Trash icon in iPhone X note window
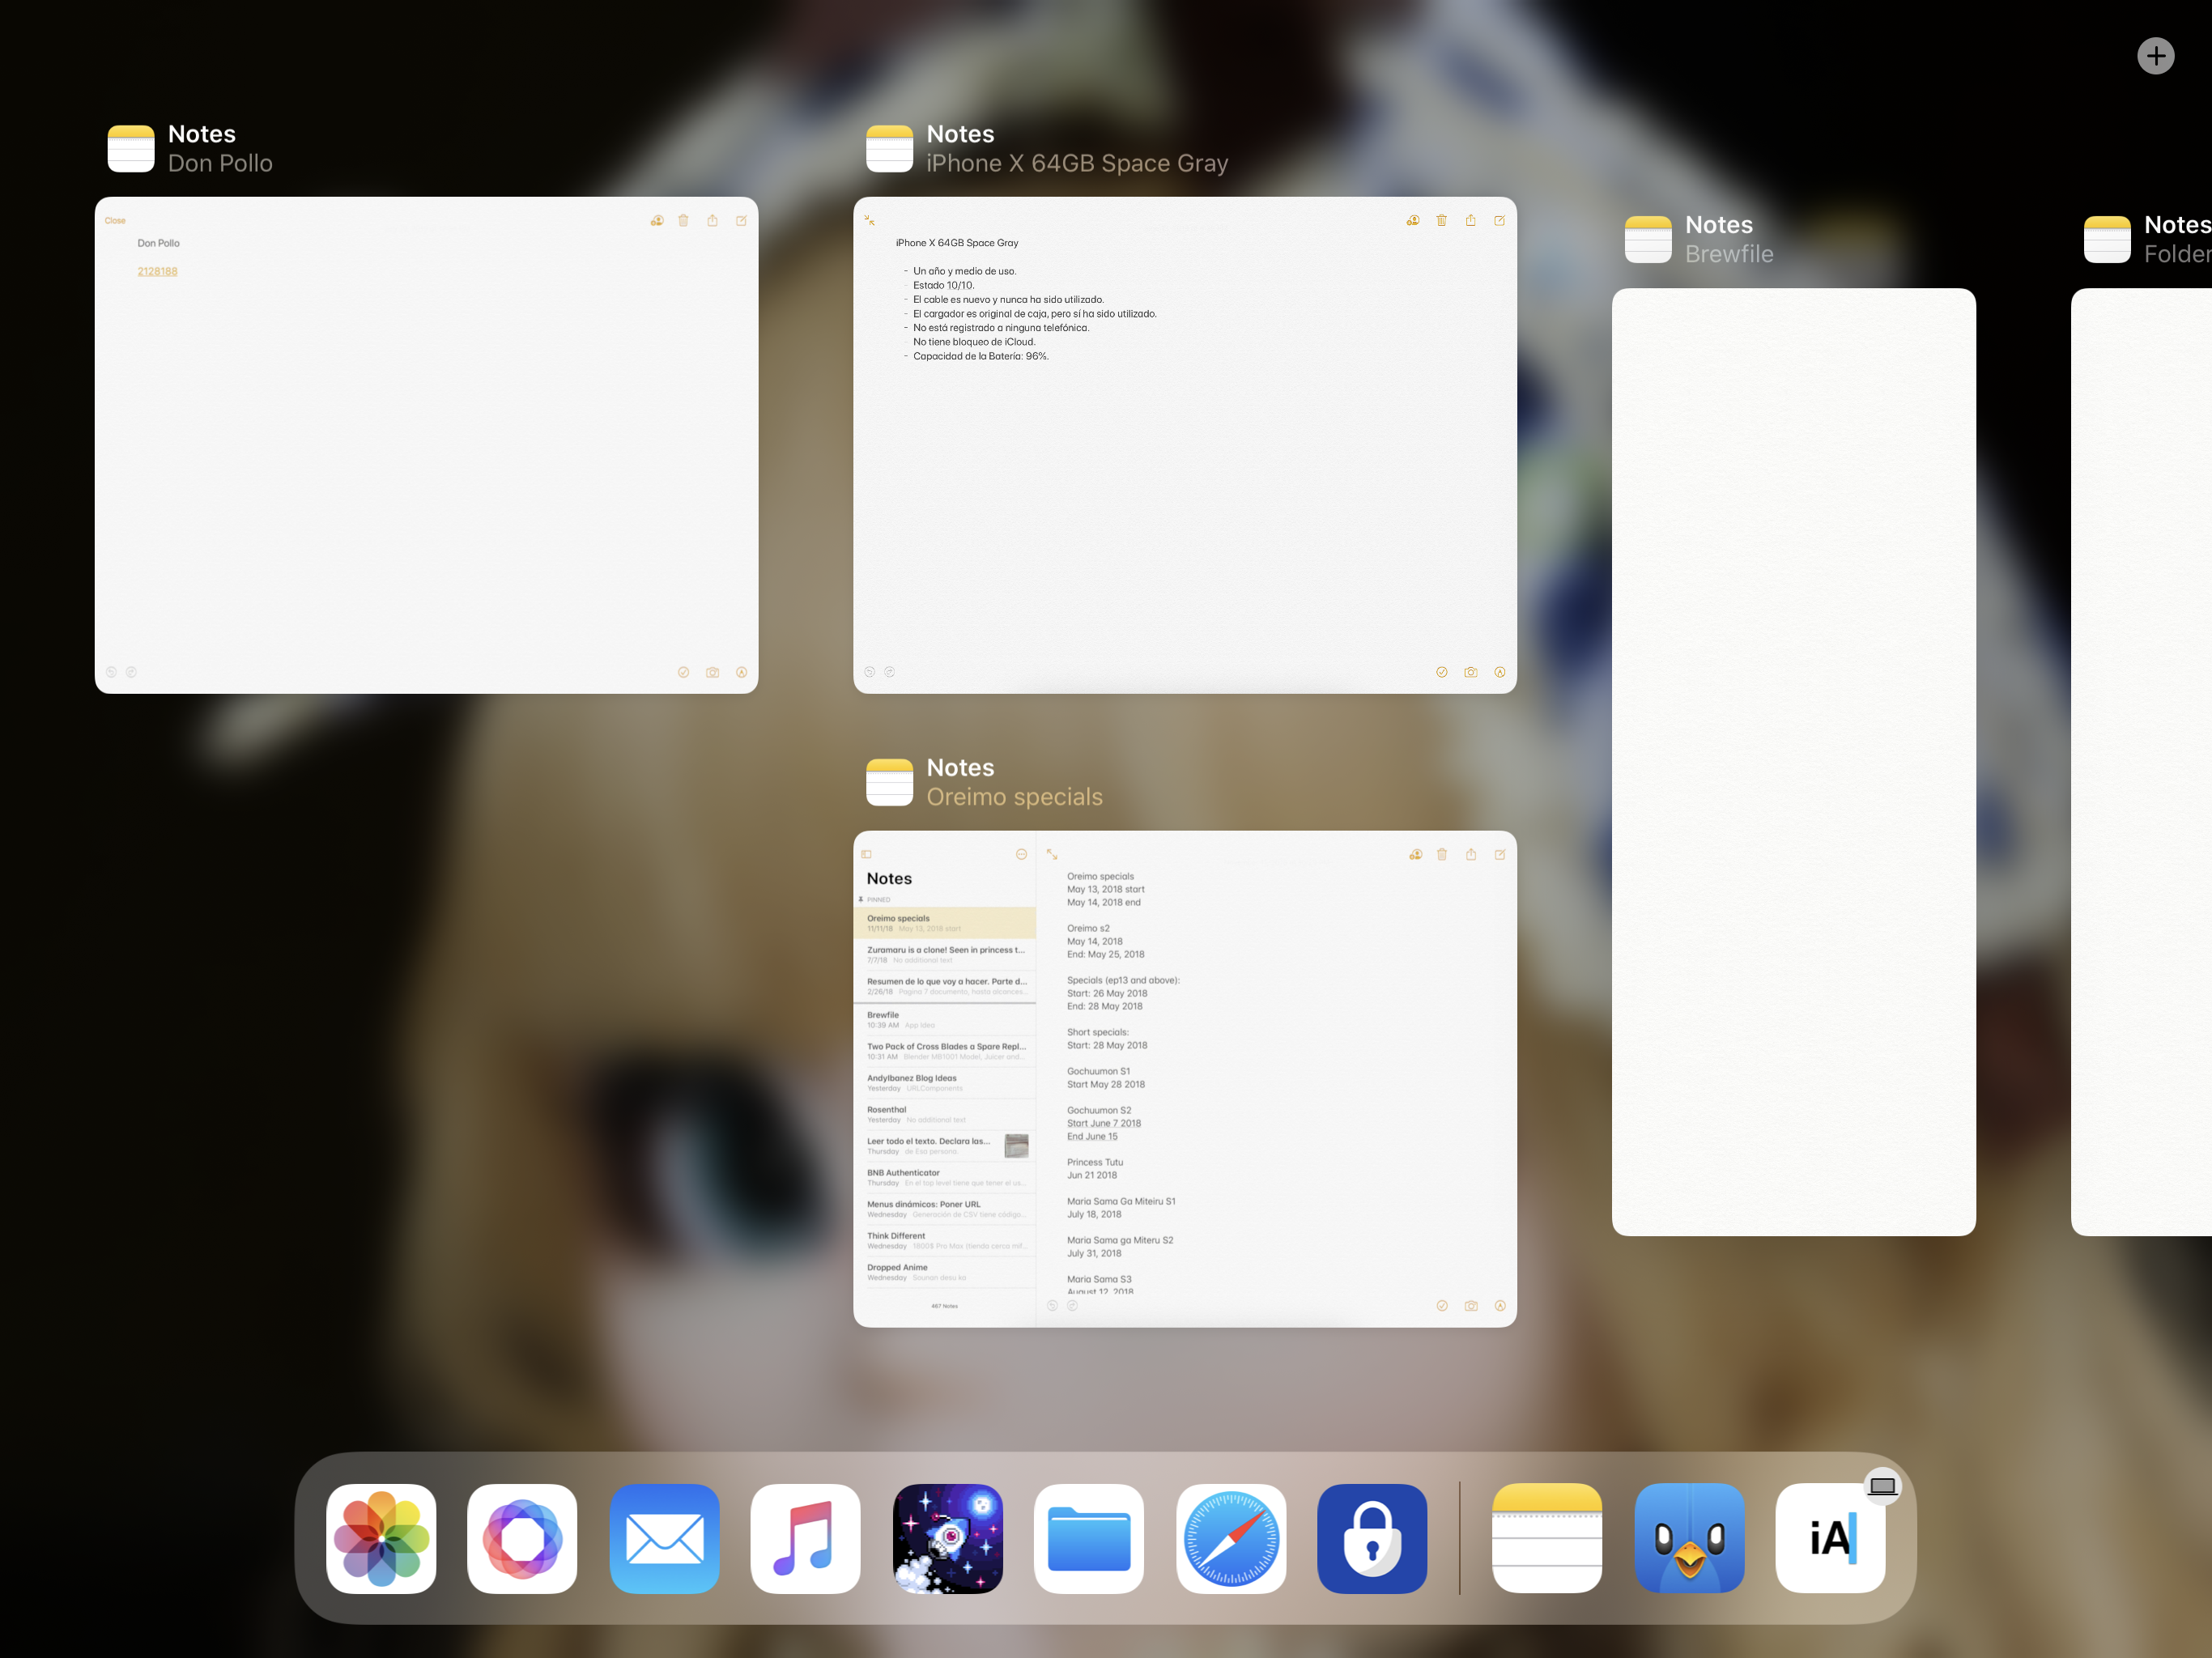Viewport: 2212px width, 1658px height. pyautogui.click(x=1442, y=221)
